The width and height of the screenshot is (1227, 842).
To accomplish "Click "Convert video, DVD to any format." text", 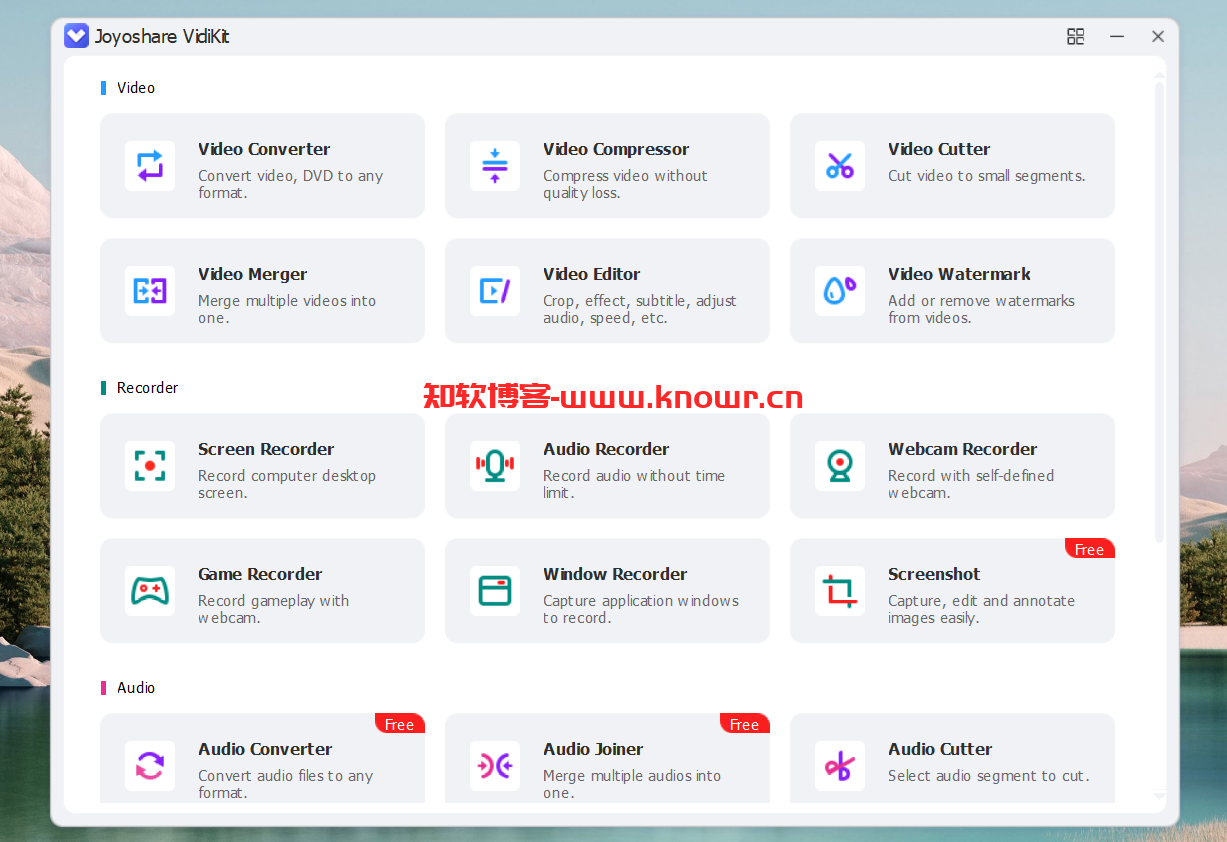I will (x=290, y=184).
